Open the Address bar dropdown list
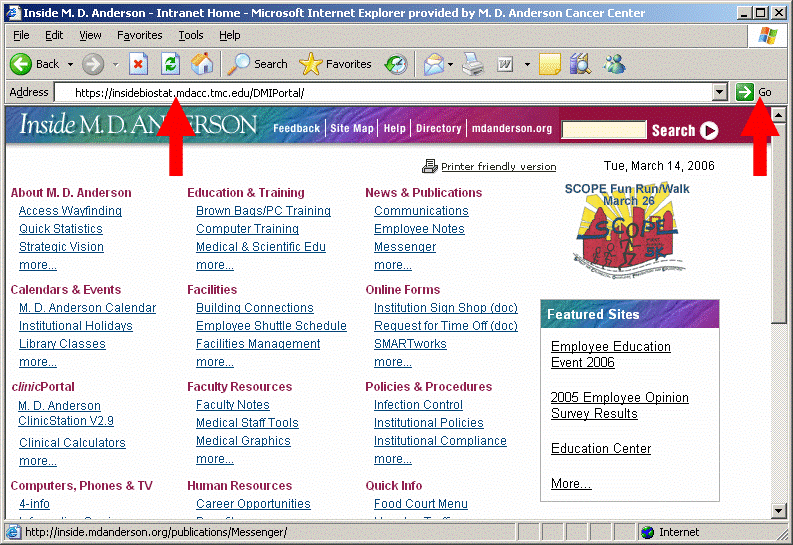This screenshot has height=545, width=793. tap(720, 92)
